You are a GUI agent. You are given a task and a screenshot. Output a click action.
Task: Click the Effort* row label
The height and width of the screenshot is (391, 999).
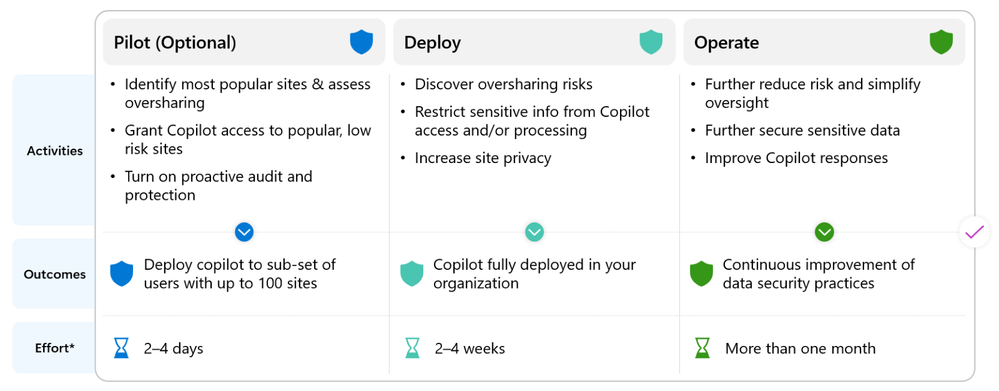click(53, 348)
